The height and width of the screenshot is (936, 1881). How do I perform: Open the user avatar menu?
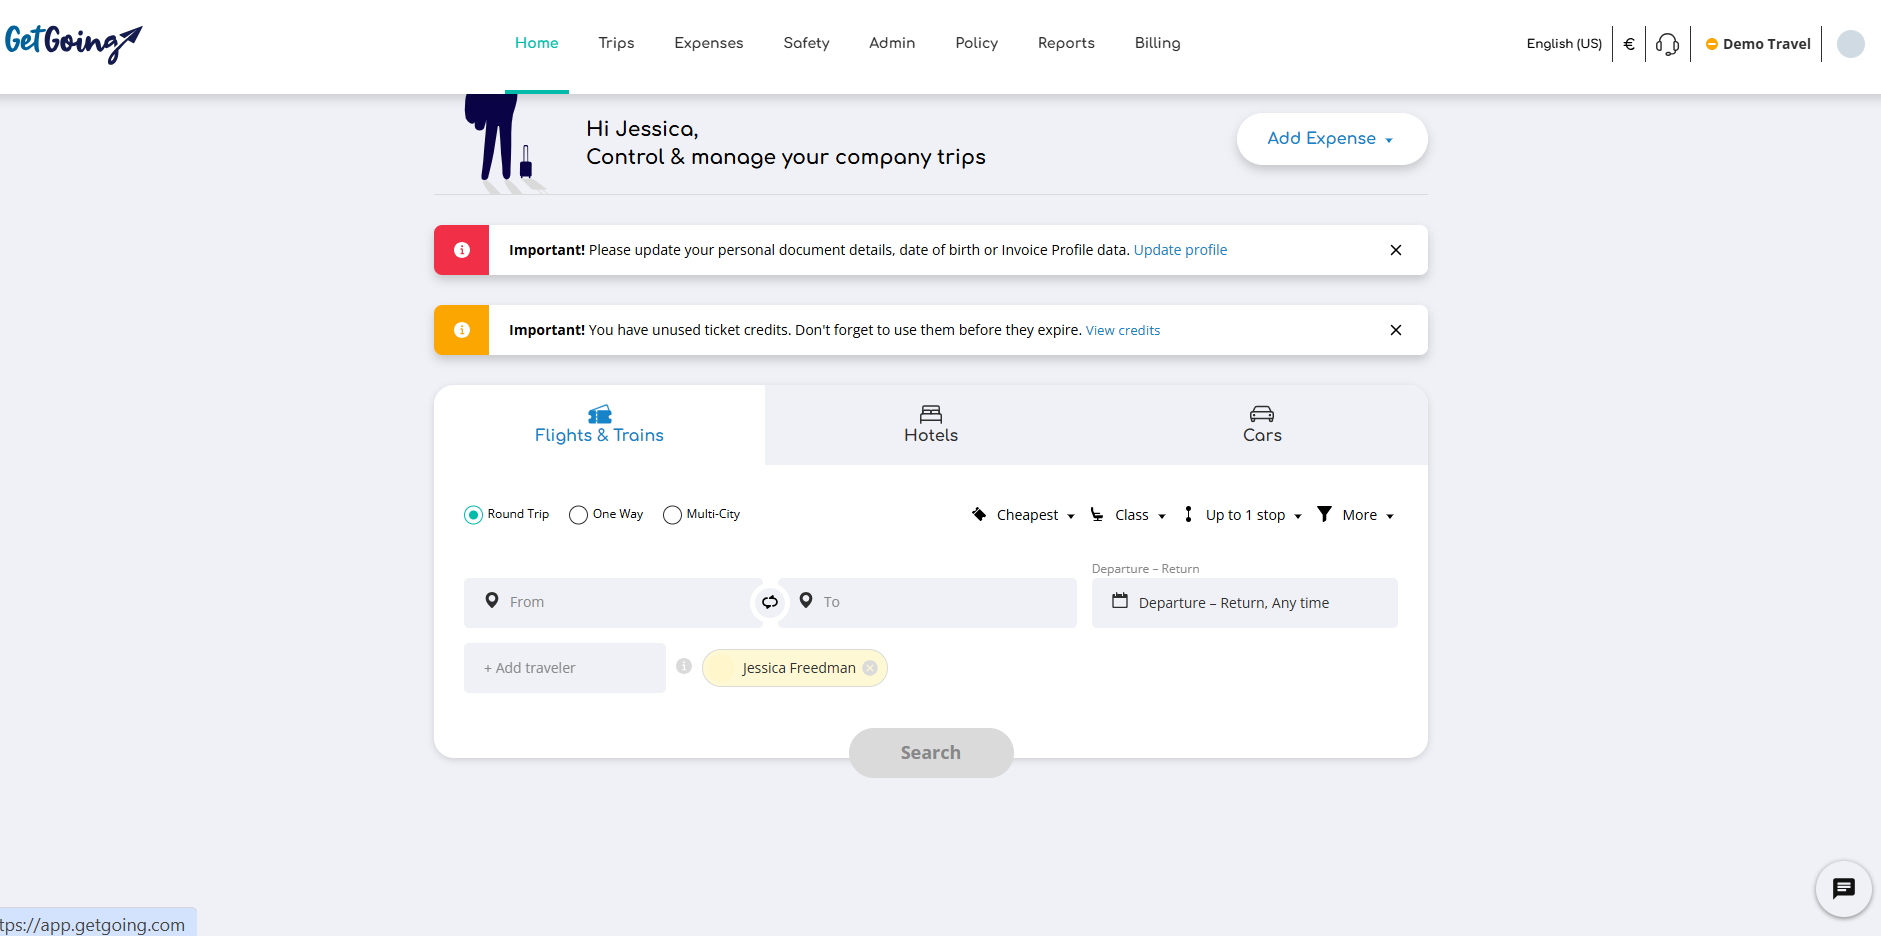(x=1851, y=44)
